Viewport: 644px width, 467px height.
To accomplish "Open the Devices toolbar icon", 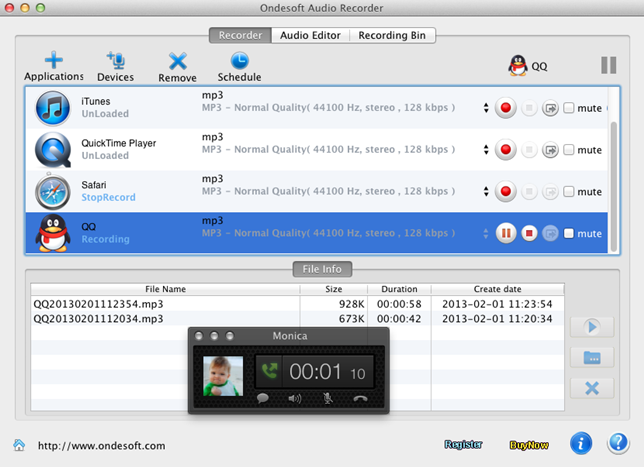I will [x=115, y=61].
